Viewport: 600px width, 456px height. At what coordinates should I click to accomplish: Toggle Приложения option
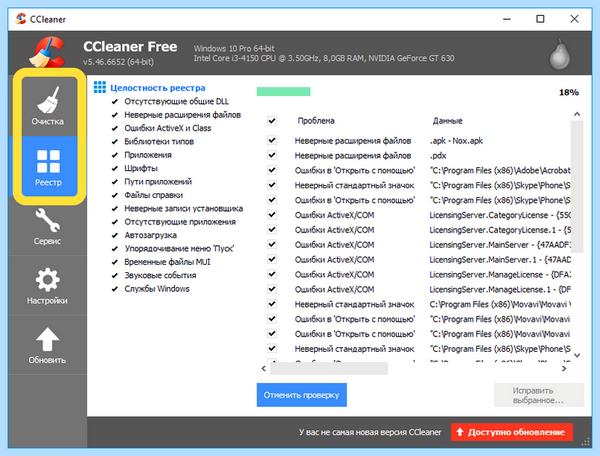(114, 155)
